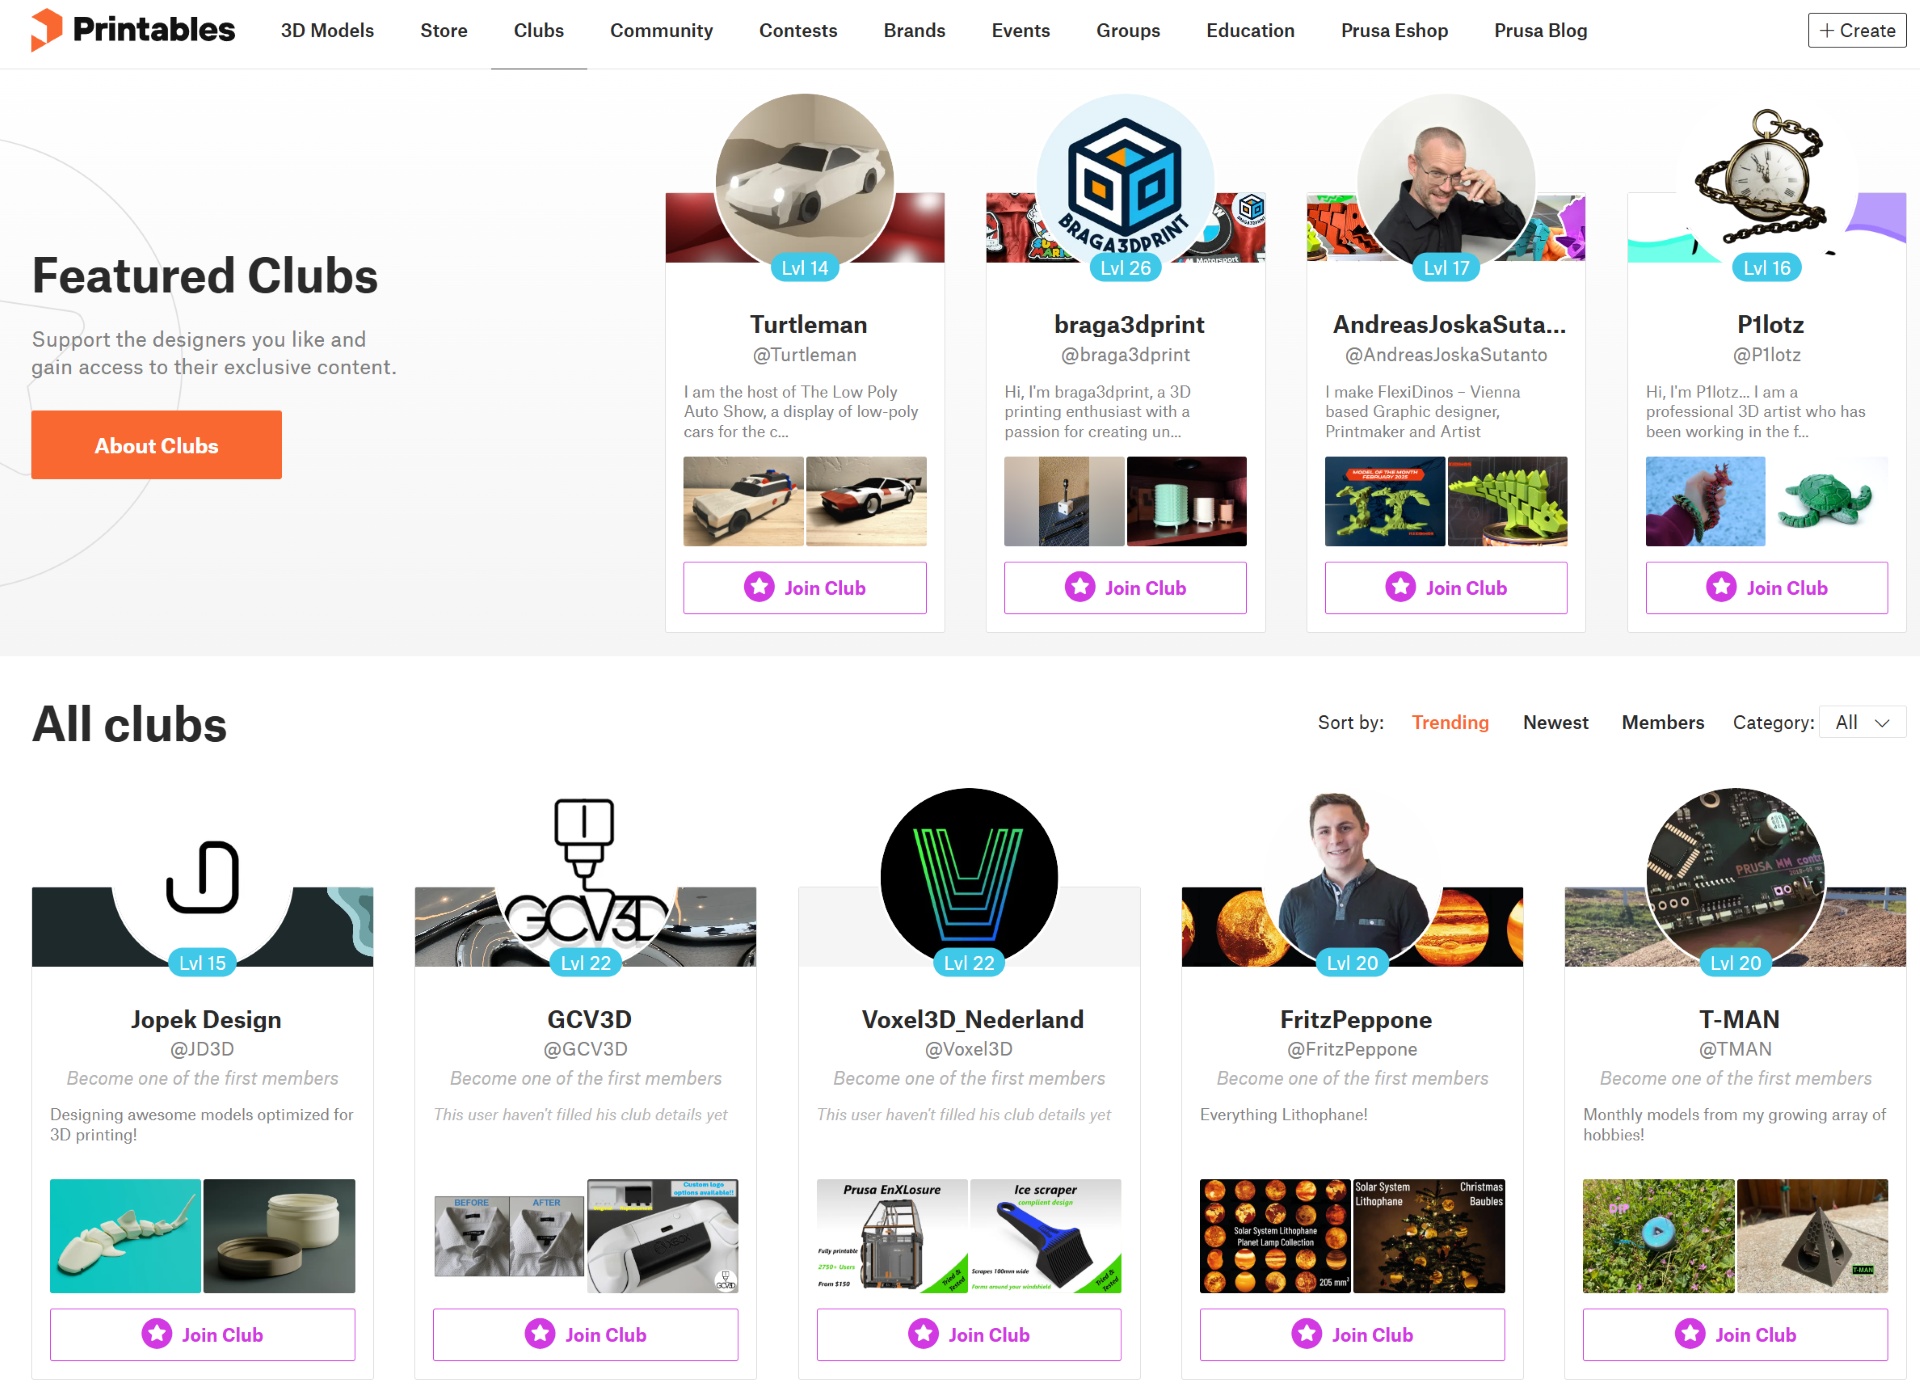
Task: Go to the Contests tab
Action: tap(798, 30)
